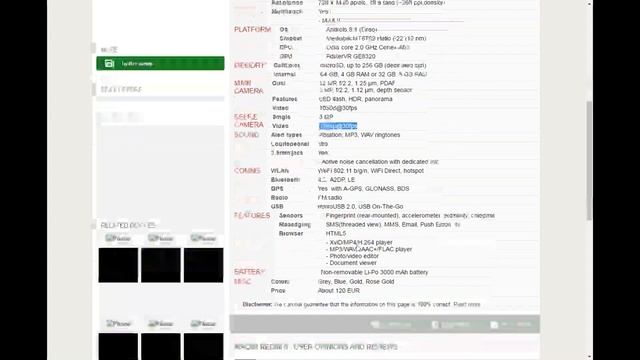Click the microSD up to 256 GB value
The height and width of the screenshot is (360, 640).
373,65
